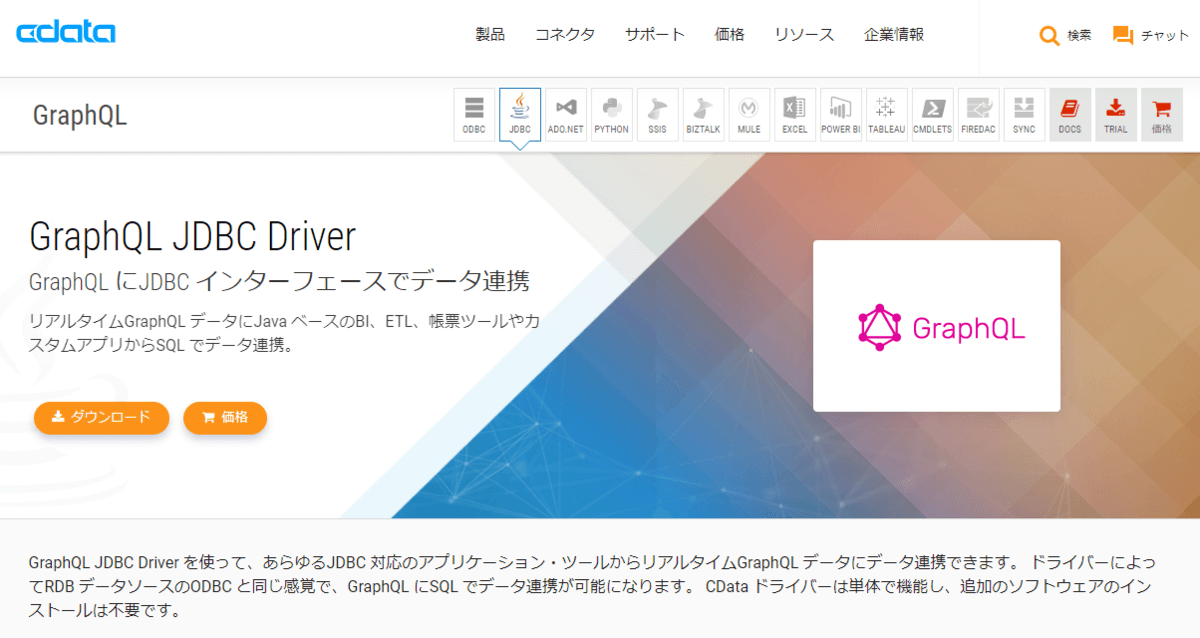Open the SSIS component icon

click(x=657, y=113)
